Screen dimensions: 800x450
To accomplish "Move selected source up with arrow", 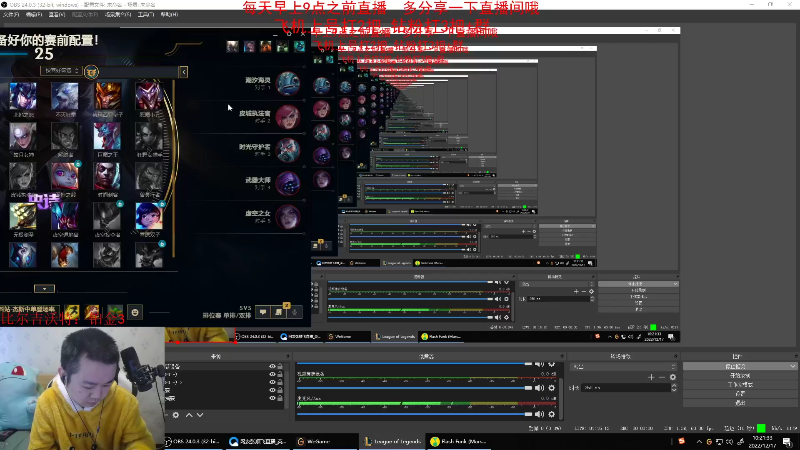I will pyautogui.click(x=189, y=415).
